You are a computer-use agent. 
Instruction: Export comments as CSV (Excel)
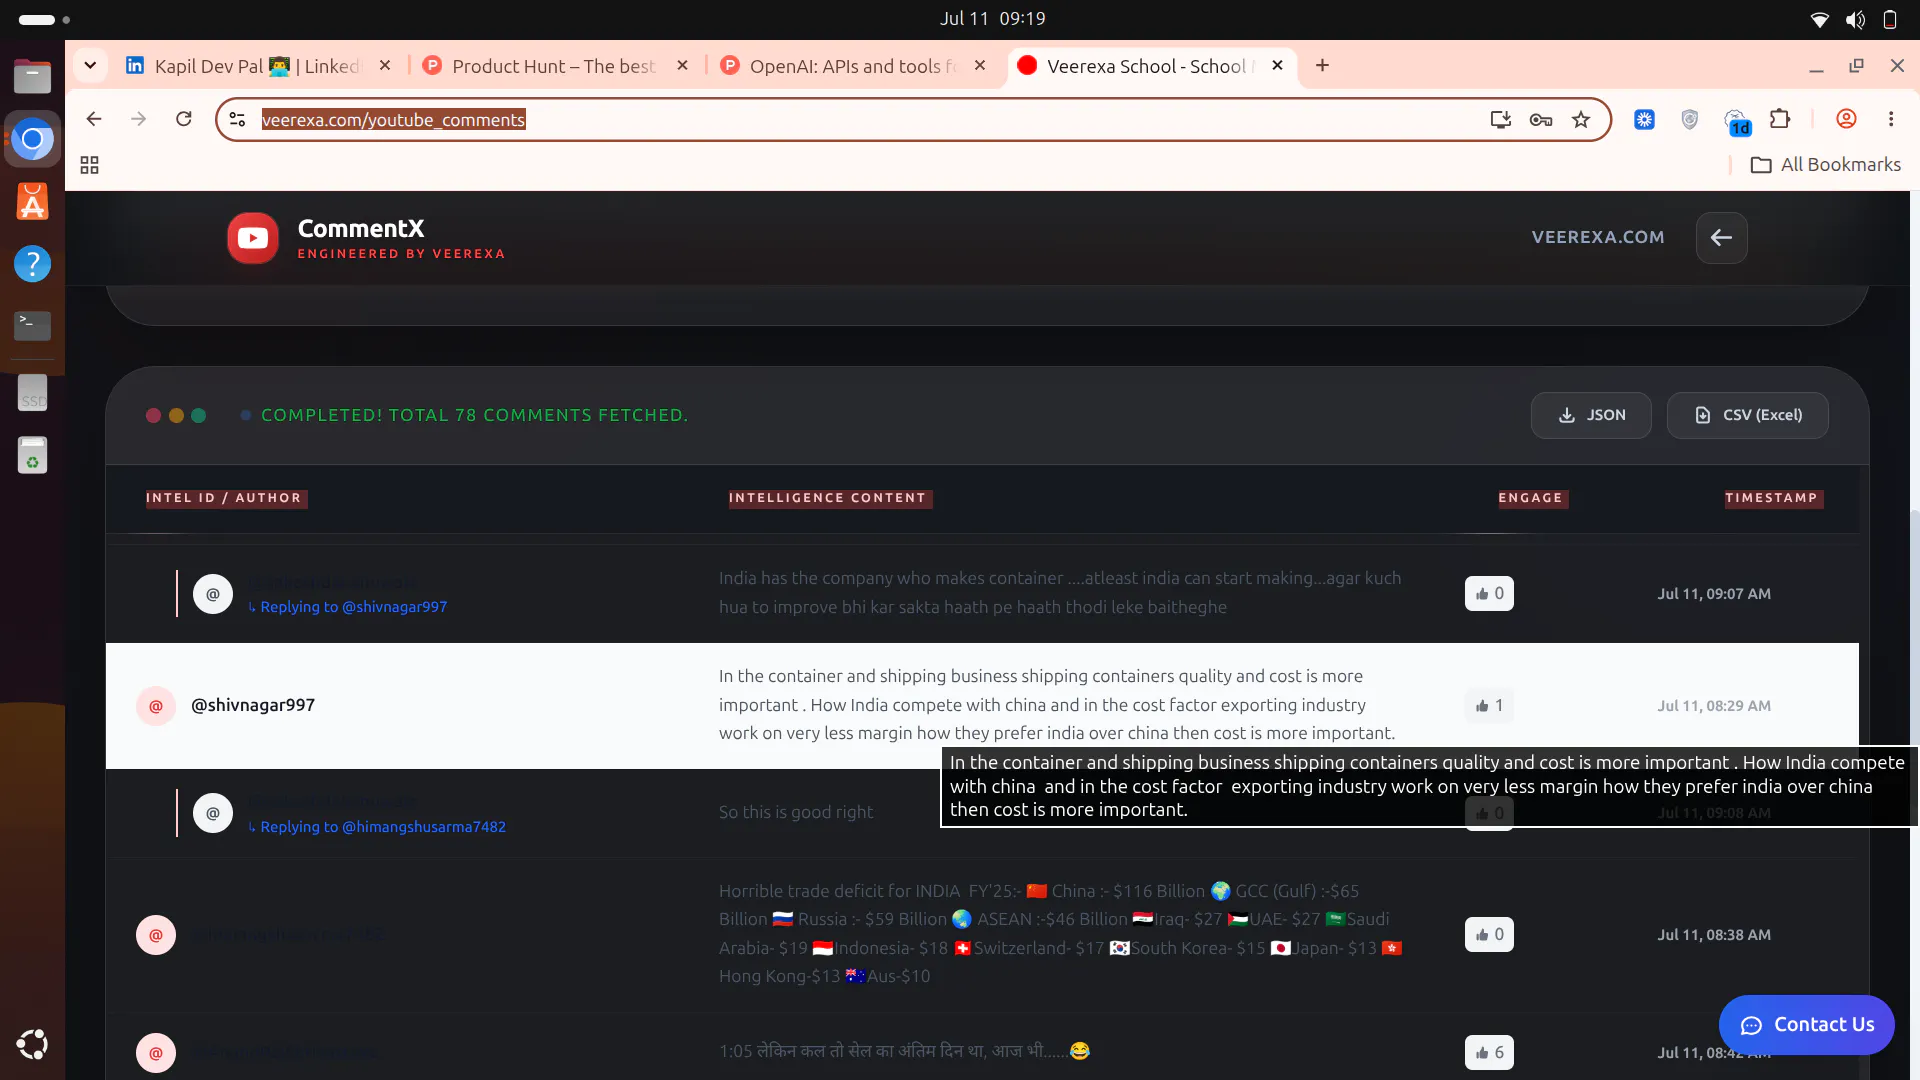pyautogui.click(x=1747, y=415)
